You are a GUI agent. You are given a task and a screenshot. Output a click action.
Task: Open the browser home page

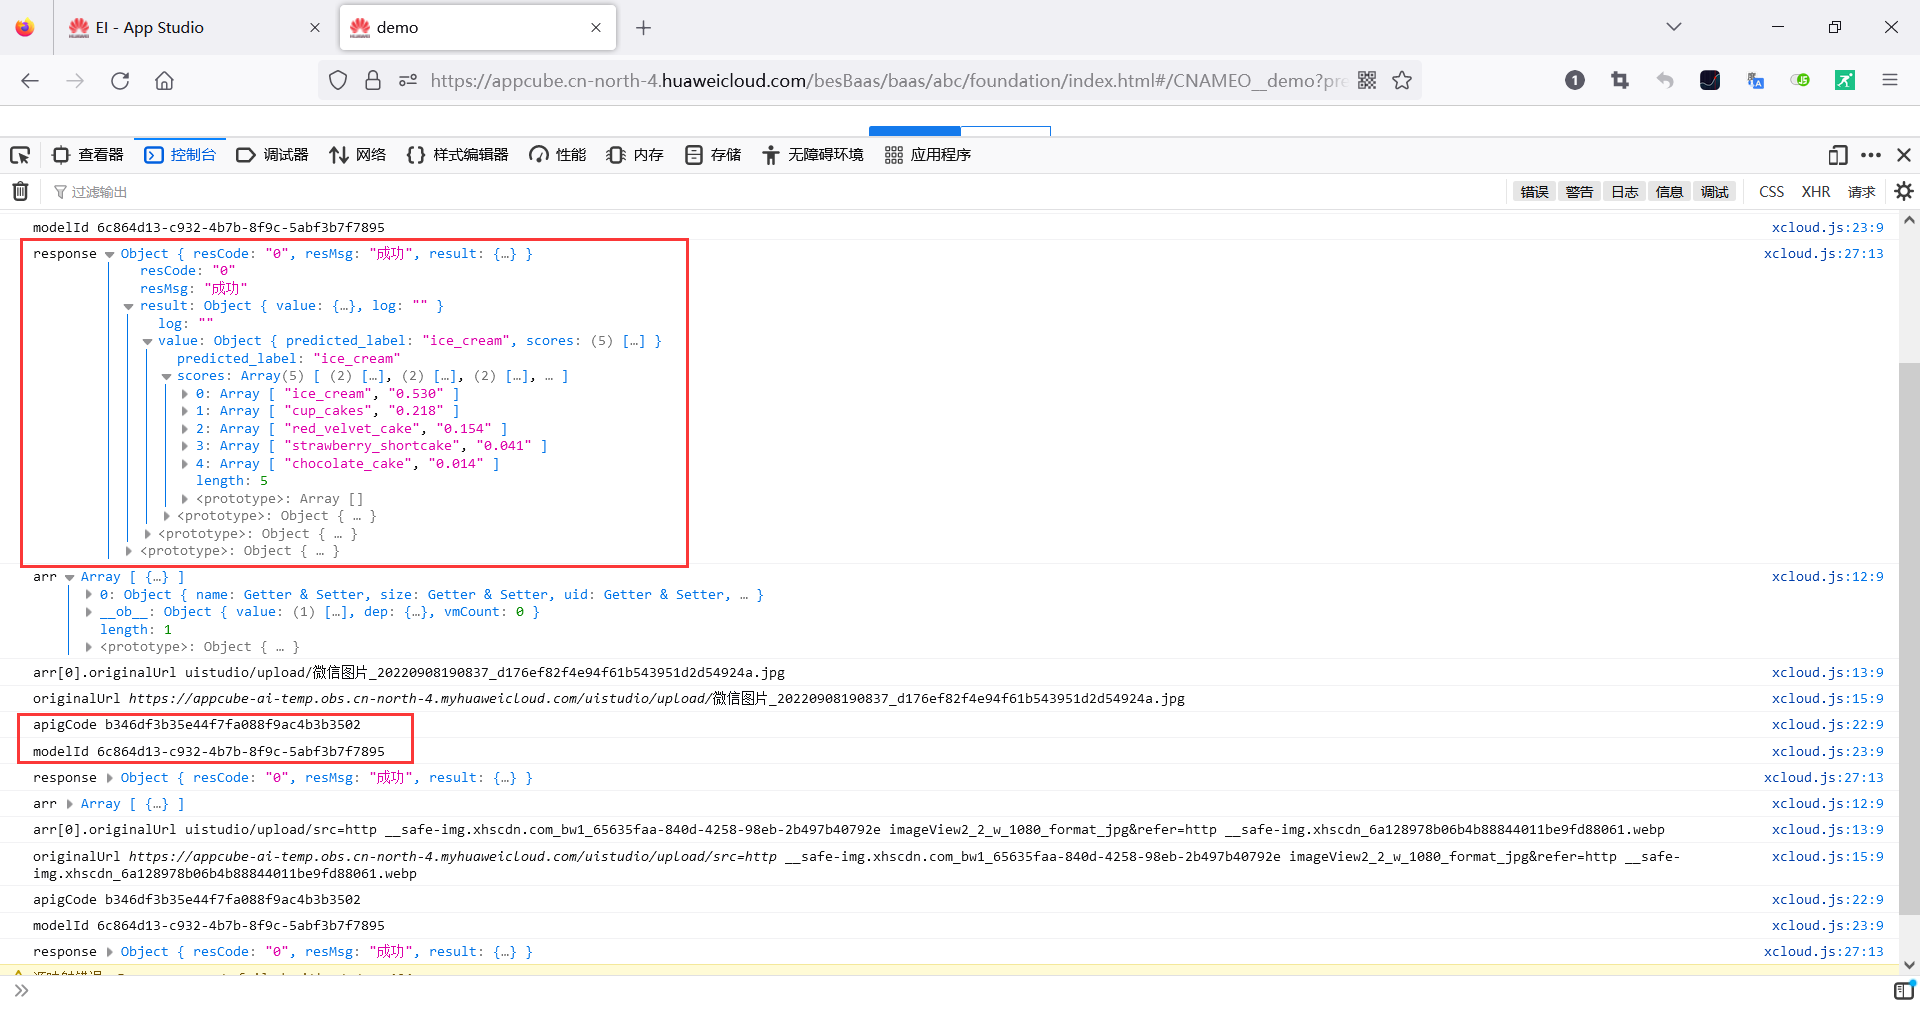[x=164, y=80]
